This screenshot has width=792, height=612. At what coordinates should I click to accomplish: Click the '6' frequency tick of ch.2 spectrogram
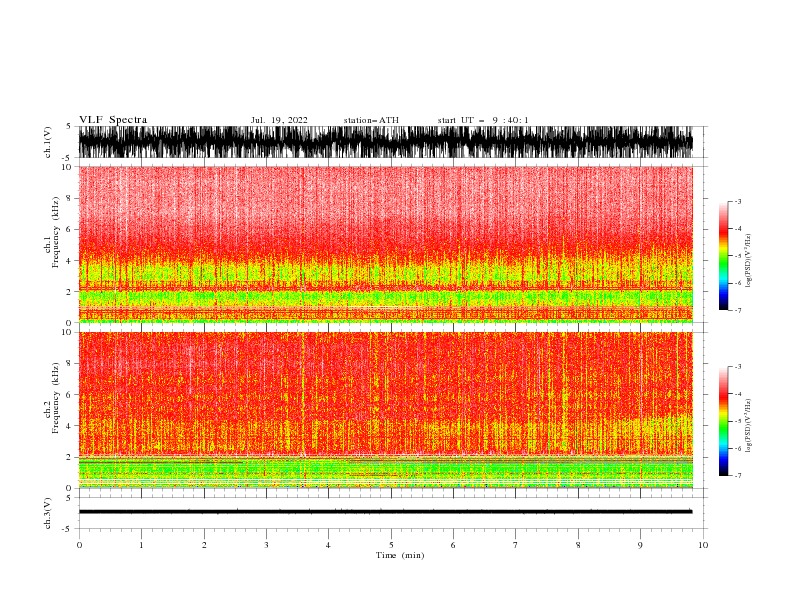pyautogui.click(x=69, y=395)
